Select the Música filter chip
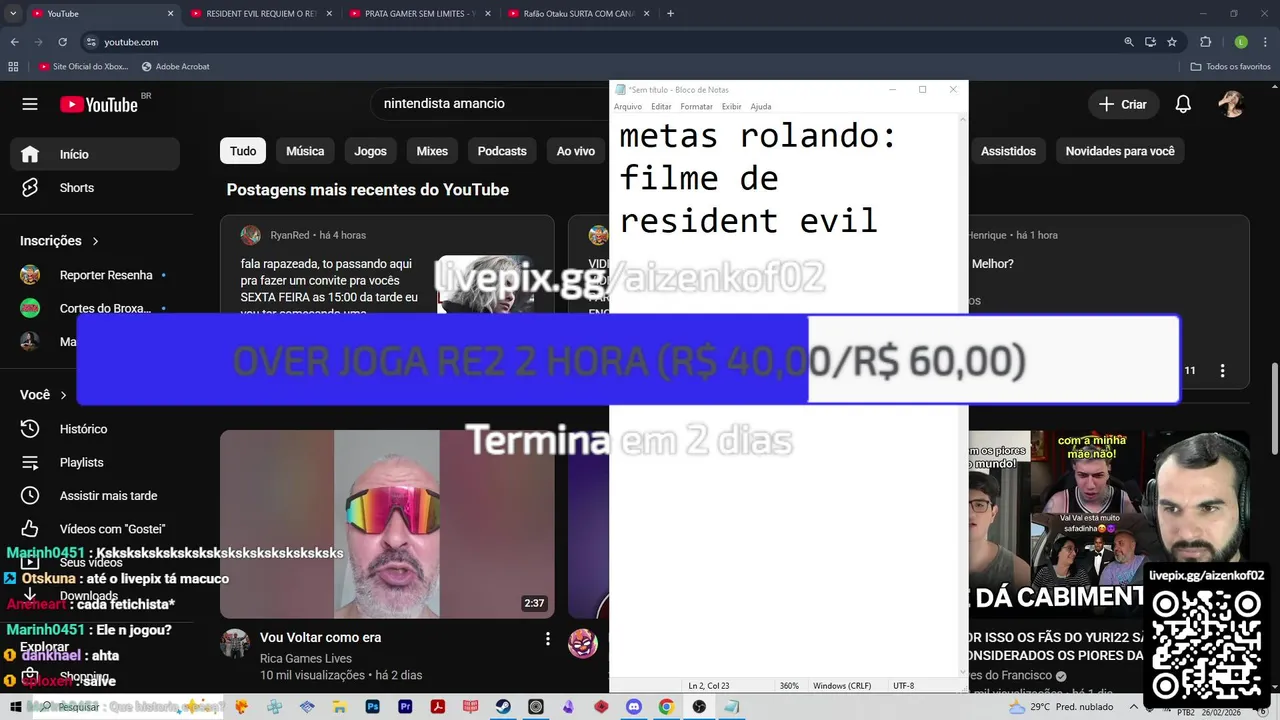The image size is (1280, 720). tap(305, 151)
